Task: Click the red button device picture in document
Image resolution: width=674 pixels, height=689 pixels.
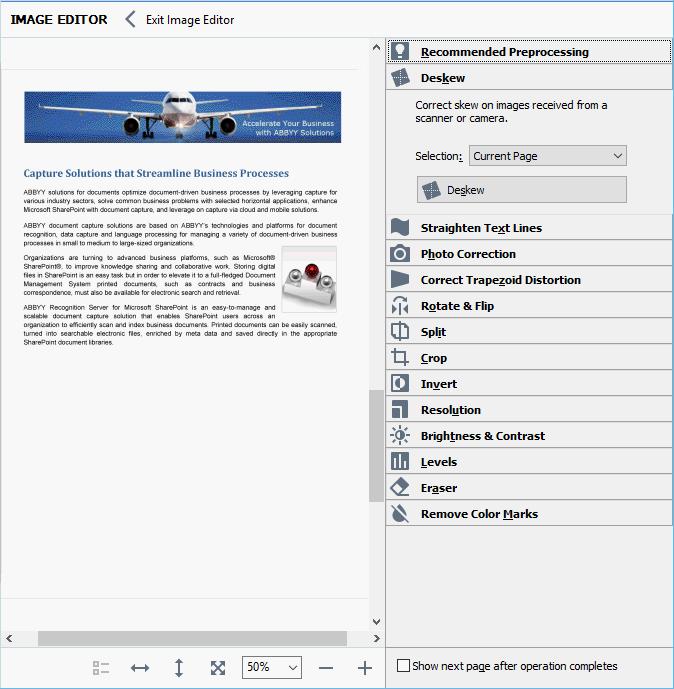Action: tap(309, 279)
